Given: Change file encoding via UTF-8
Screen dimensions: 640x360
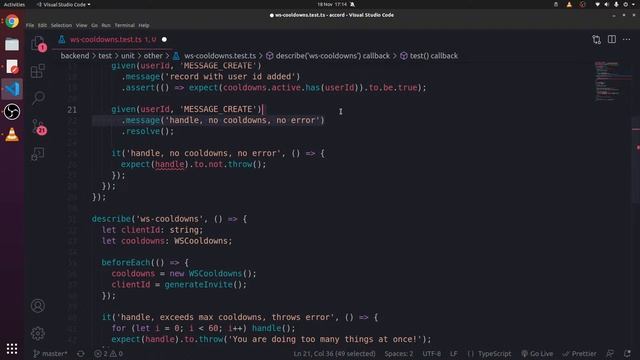Looking at the screenshot, I should coord(431,353).
